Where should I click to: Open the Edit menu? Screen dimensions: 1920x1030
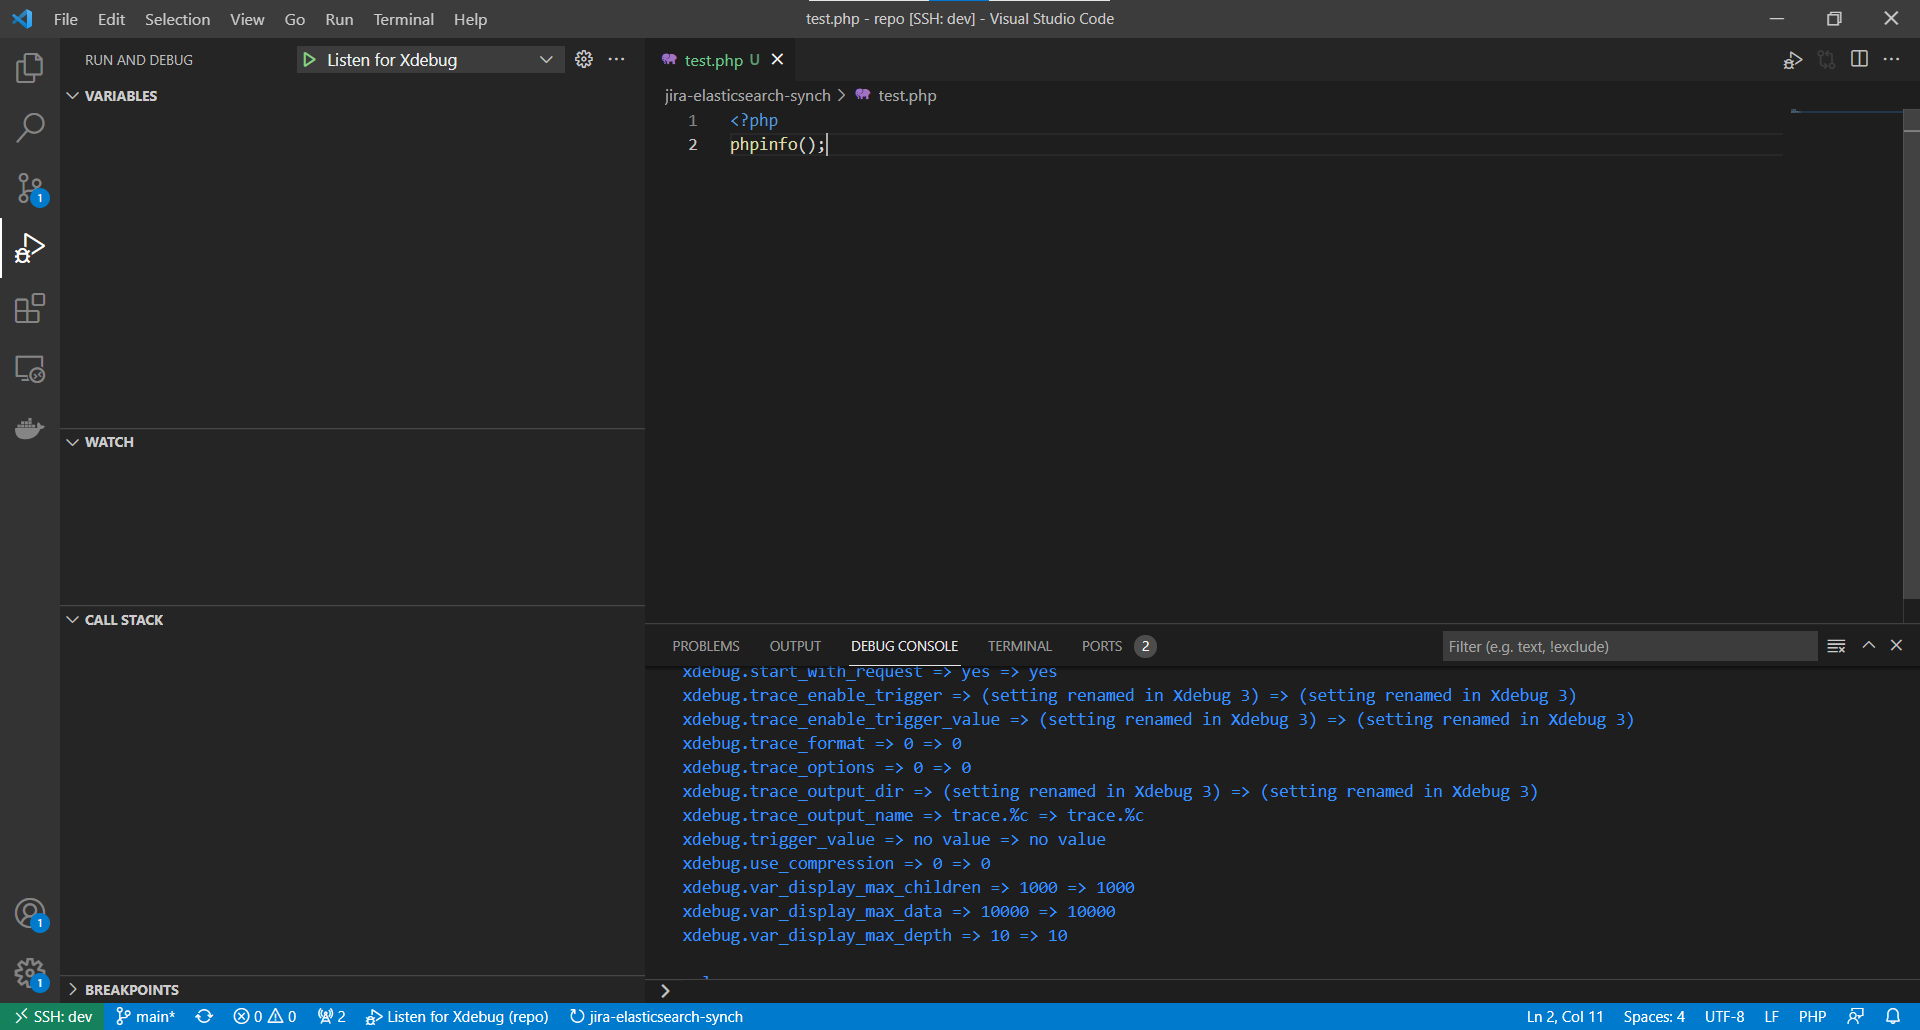point(111,19)
